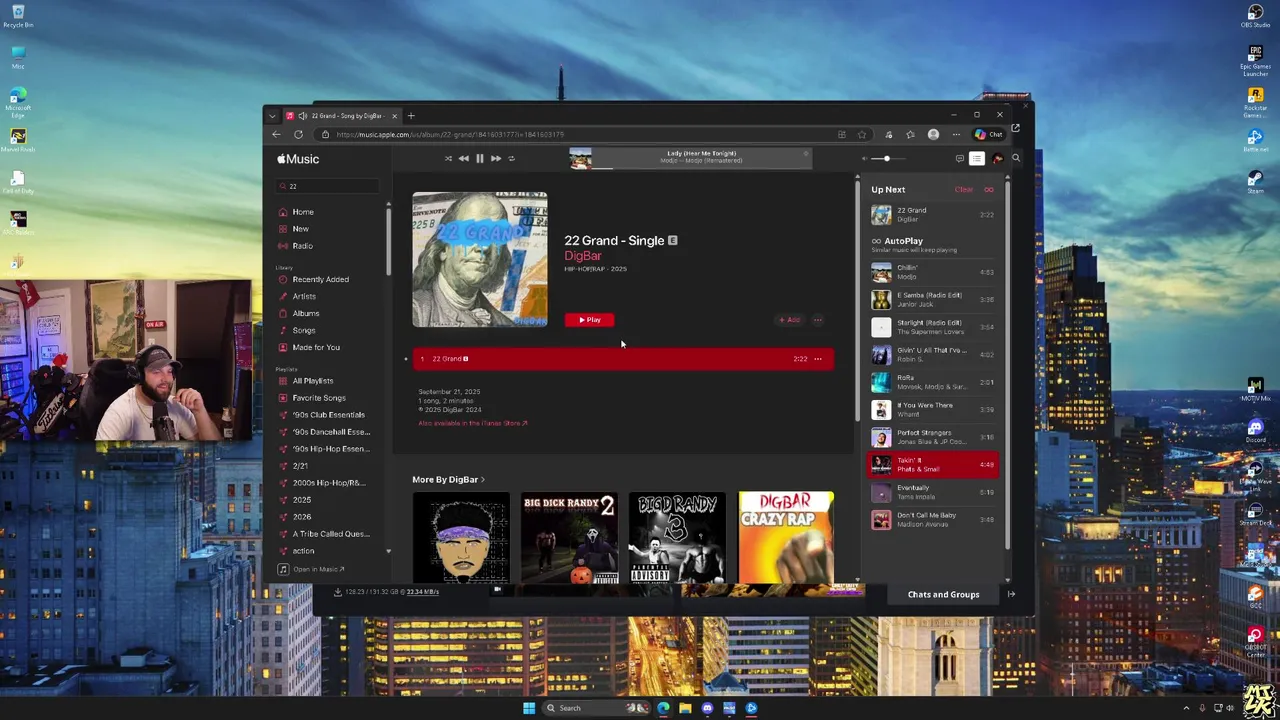Play If You Were There by Wham!
The height and width of the screenshot is (720, 1280).
click(933, 409)
